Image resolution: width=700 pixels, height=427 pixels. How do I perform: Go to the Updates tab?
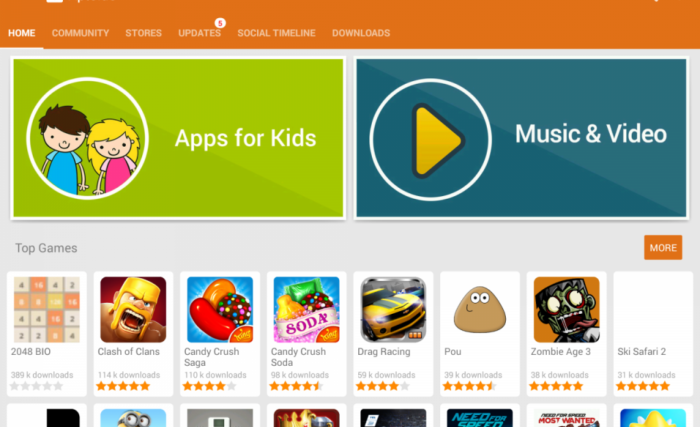(199, 33)
